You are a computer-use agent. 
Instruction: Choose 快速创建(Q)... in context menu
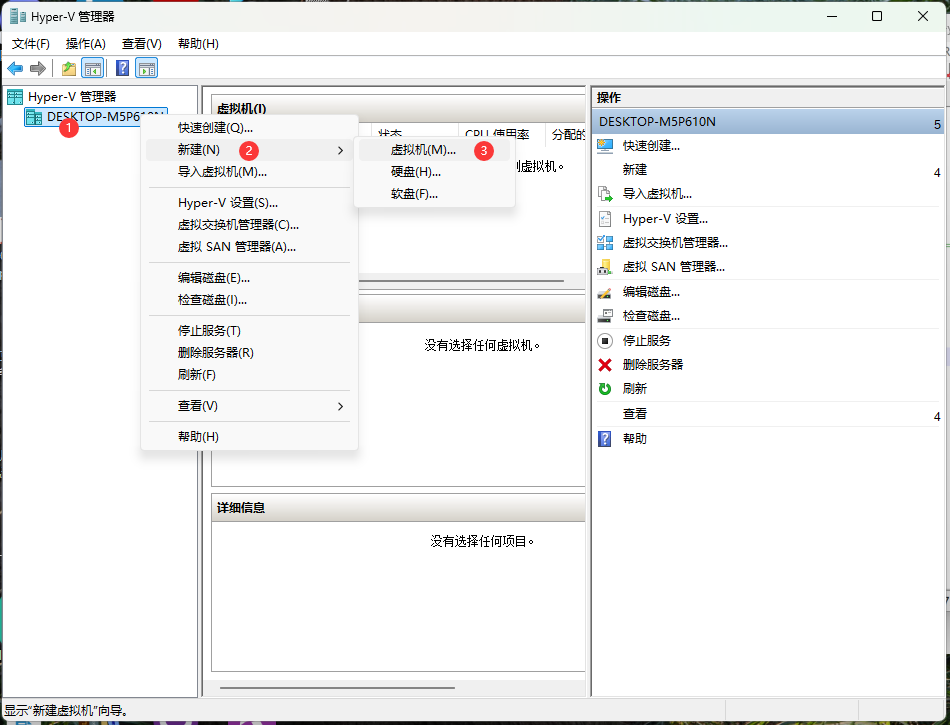(x=249, y=128)
